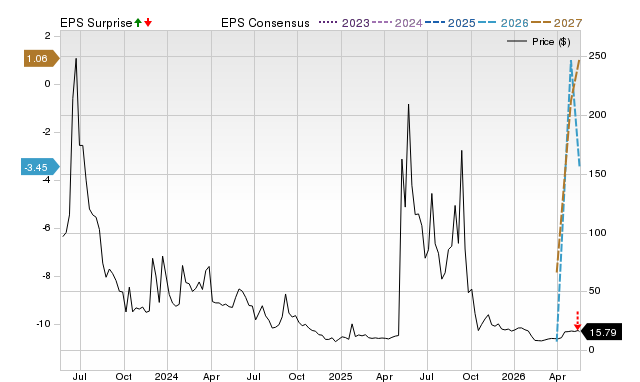Click the -6 label on the EPS axis
Viewport: 640px width, 382px height.
[x=46, y=228]
